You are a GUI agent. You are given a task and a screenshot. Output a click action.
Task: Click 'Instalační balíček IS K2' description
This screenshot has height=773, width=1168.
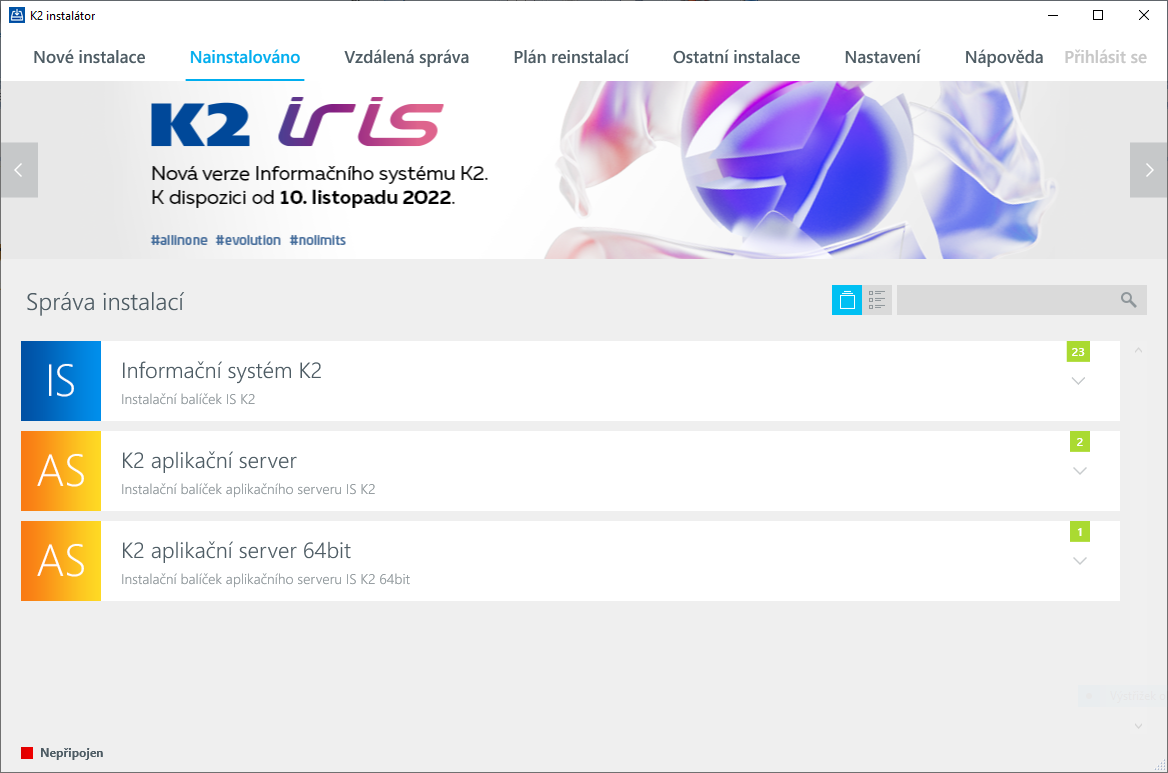[188, 399]
